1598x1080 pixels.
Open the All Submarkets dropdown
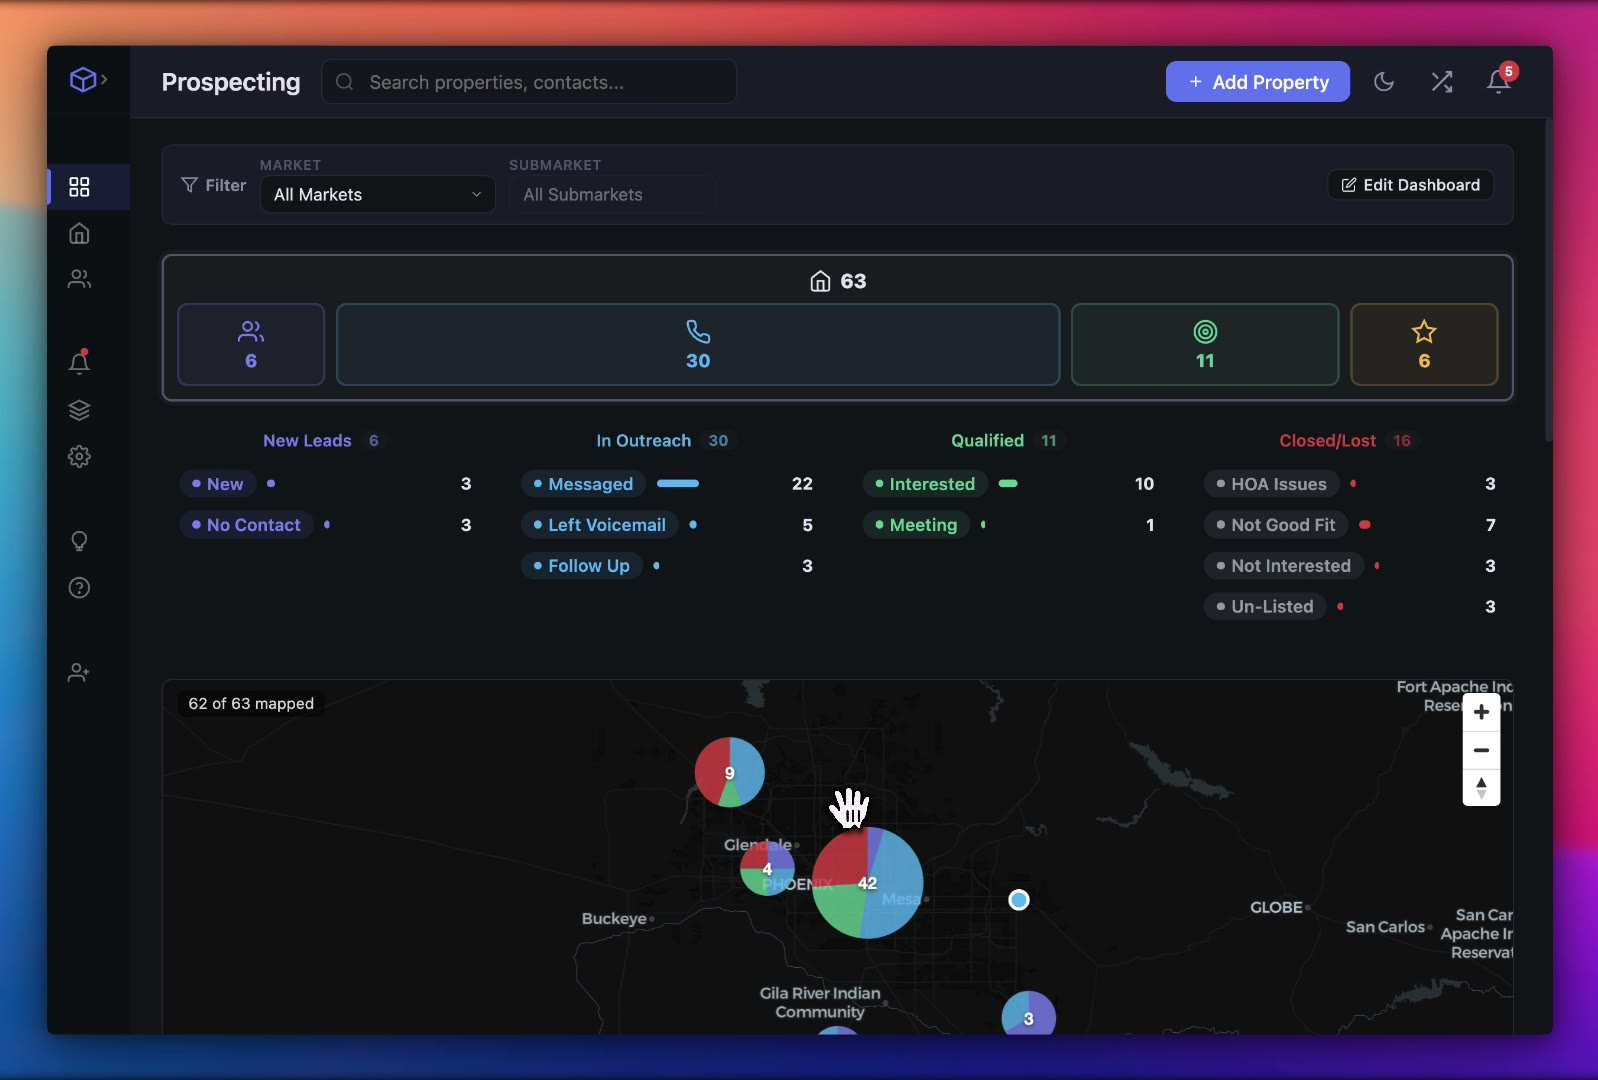pos(612,194)
